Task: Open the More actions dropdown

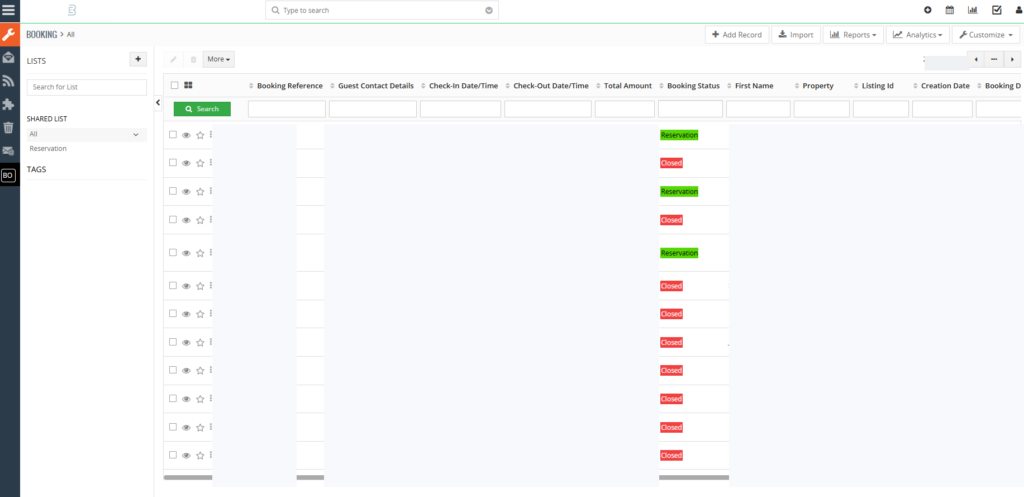Action: pyautogui.click(x=219, y=59)
